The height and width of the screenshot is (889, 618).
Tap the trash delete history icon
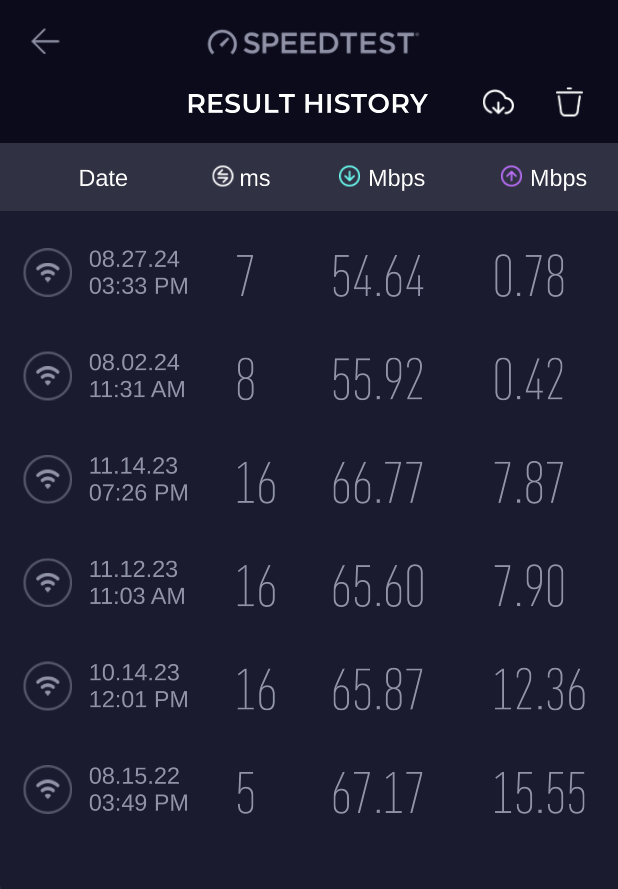click(x=569, y=102)
